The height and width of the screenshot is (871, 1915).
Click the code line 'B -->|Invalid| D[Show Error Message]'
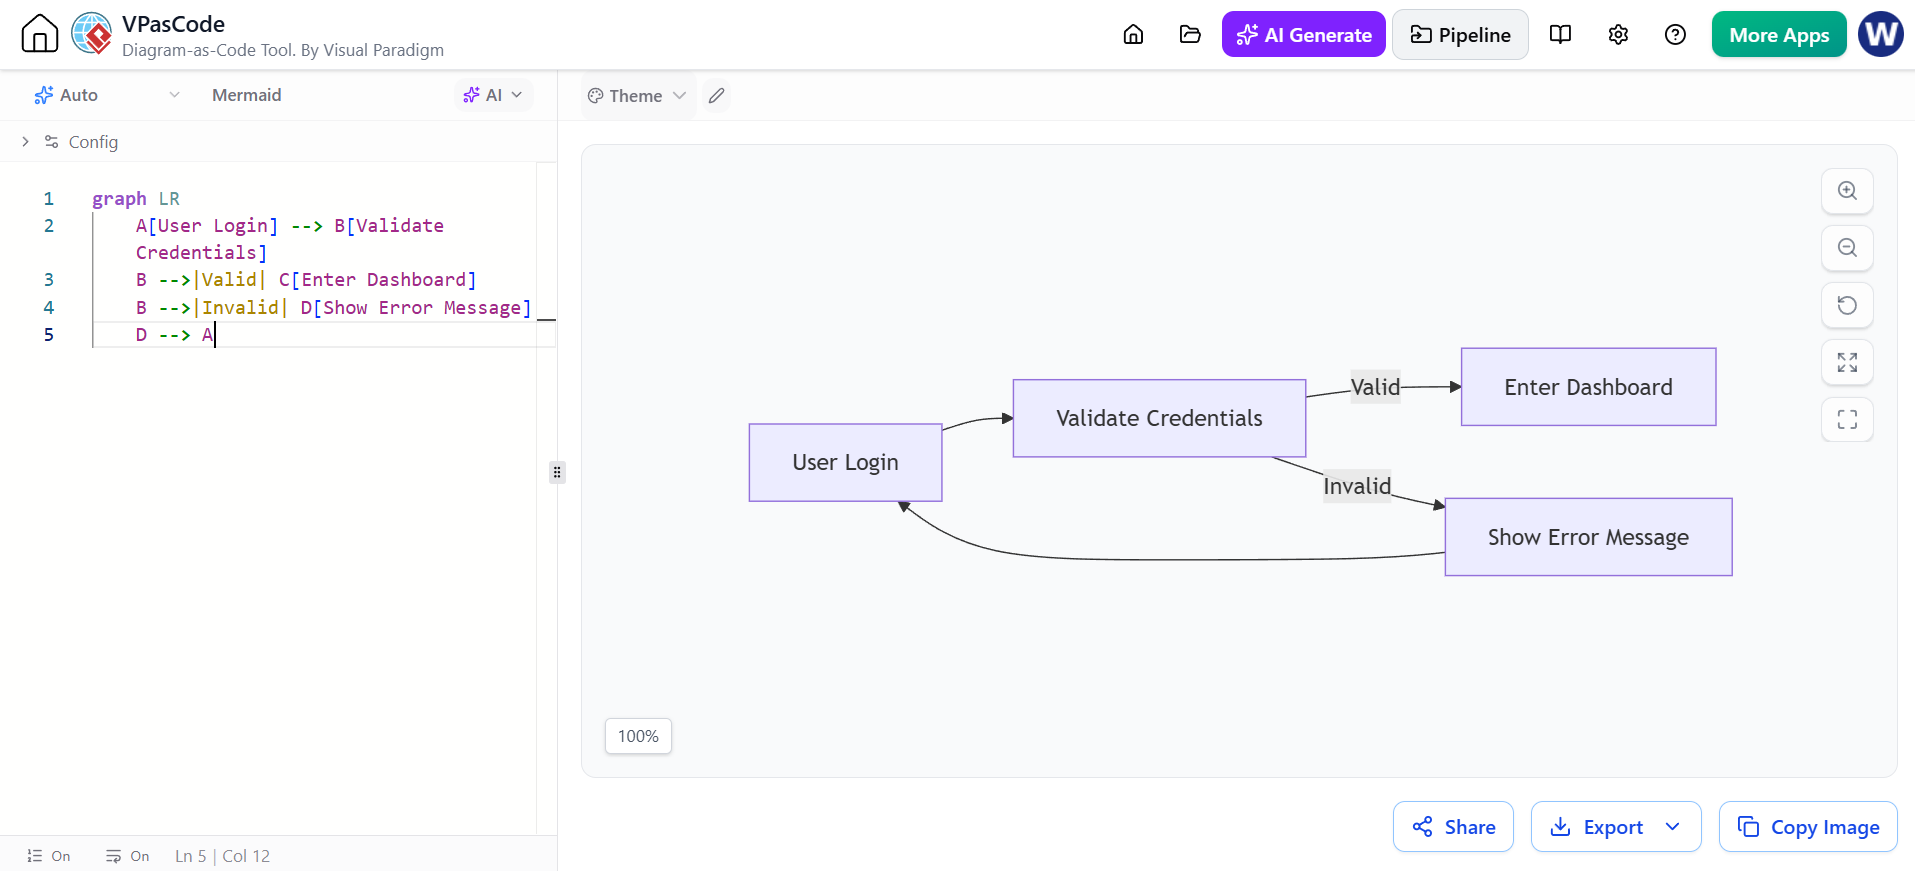click(x=333, y=307)
